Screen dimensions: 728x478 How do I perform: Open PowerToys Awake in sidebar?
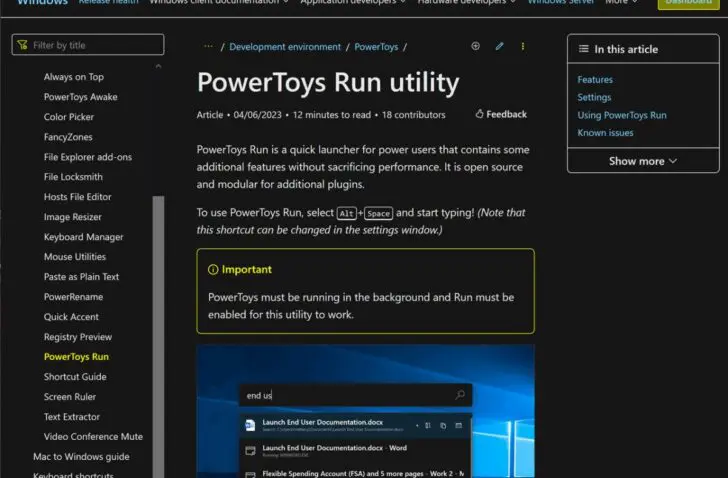pyautogui.click(x=80, y=97)
